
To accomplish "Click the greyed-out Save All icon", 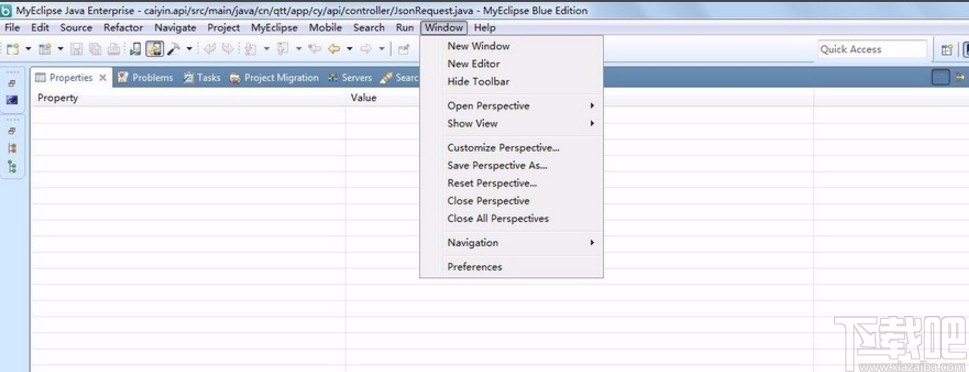I will point(95,49).
